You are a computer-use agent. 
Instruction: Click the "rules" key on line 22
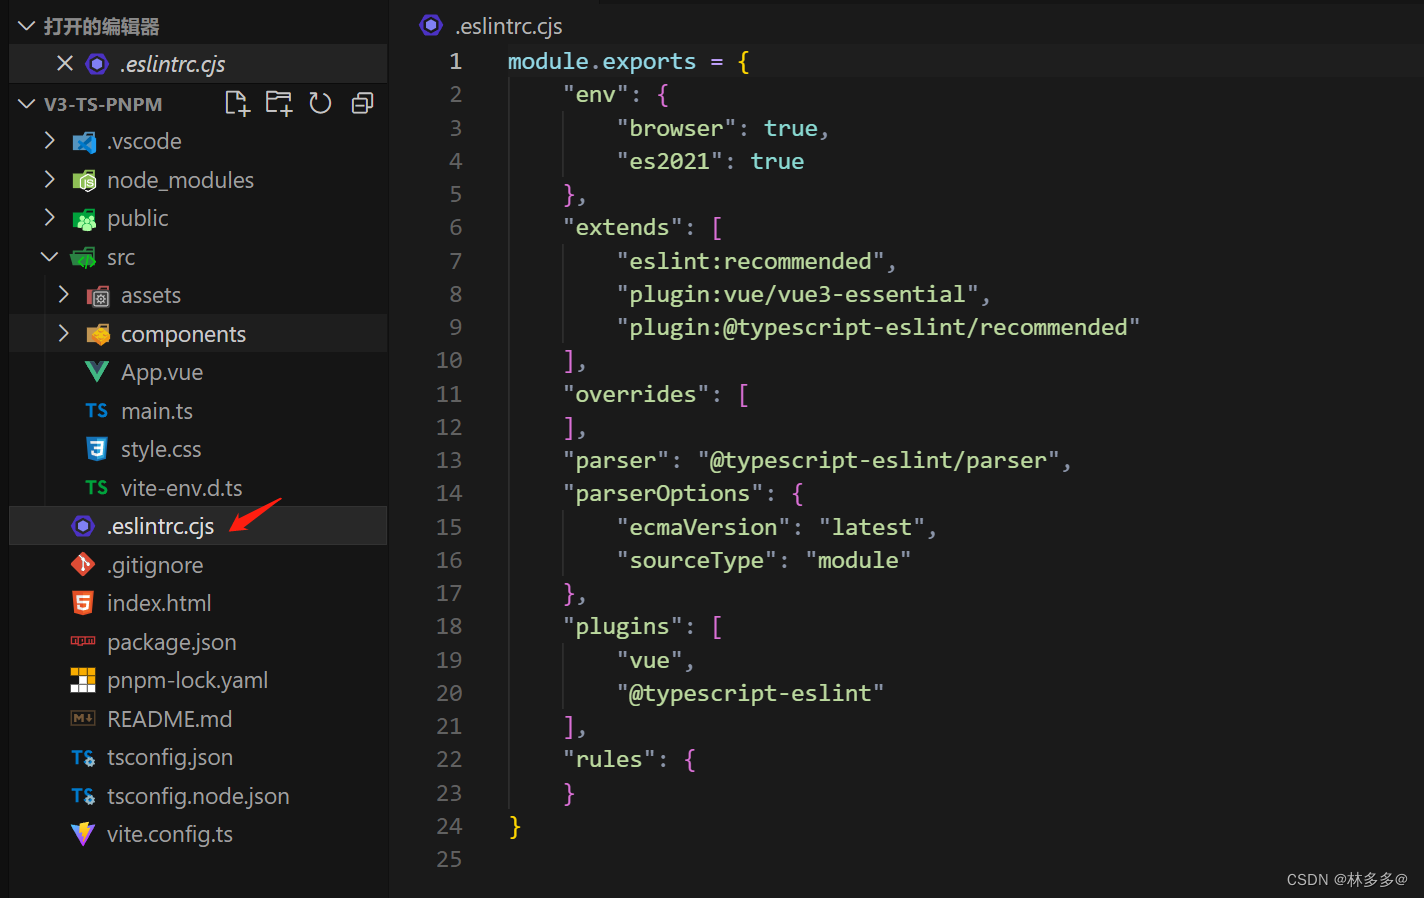tap(609, 759)
